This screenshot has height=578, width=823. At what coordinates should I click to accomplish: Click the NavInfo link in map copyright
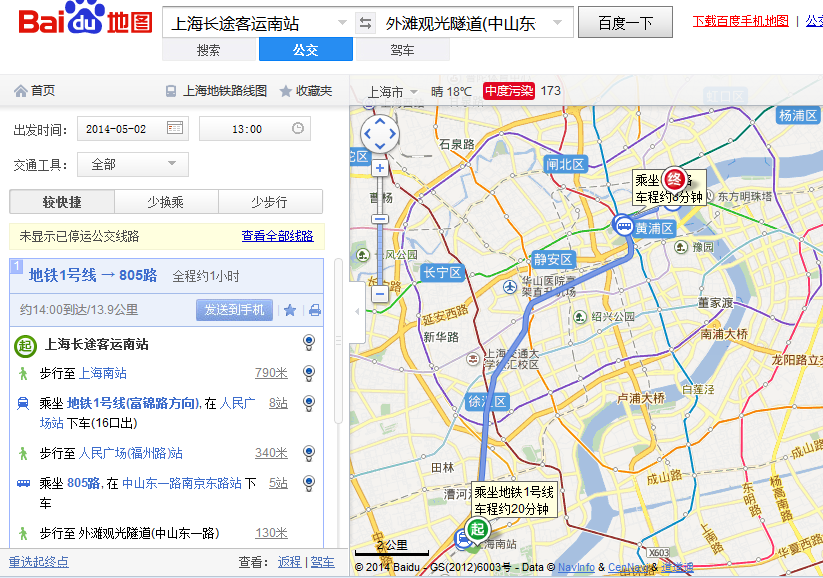[576, 567]
